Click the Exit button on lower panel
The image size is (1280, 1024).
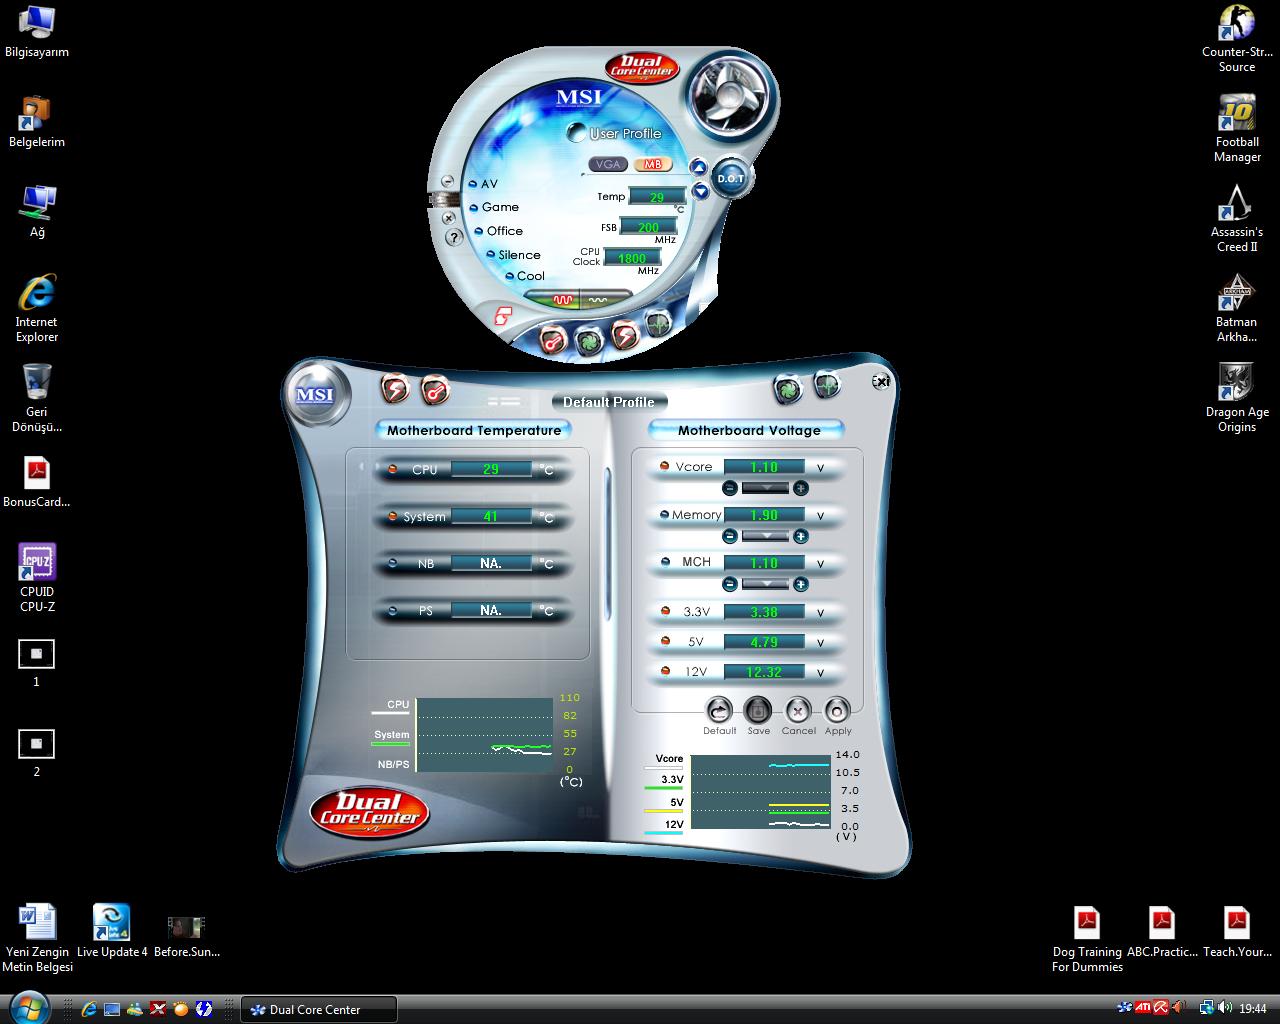[x=881, y=381]
